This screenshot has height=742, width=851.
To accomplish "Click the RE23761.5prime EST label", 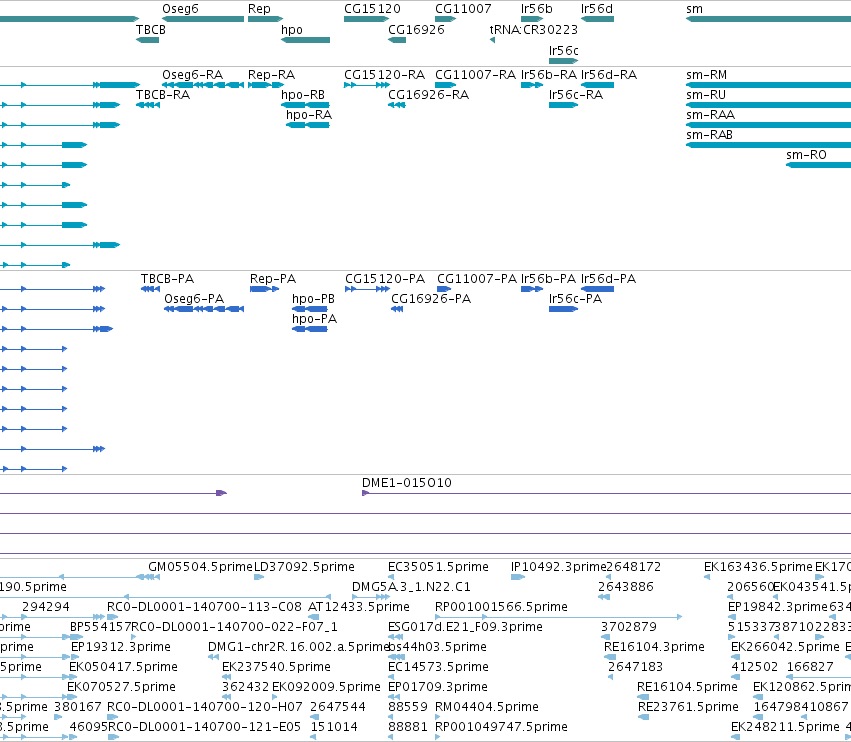I will pyautogui.click(x=688, y=707).
